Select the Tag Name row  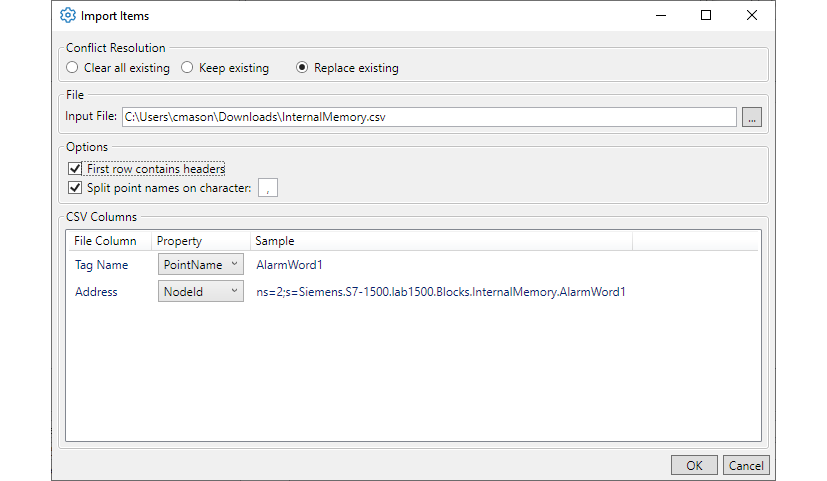102,265
